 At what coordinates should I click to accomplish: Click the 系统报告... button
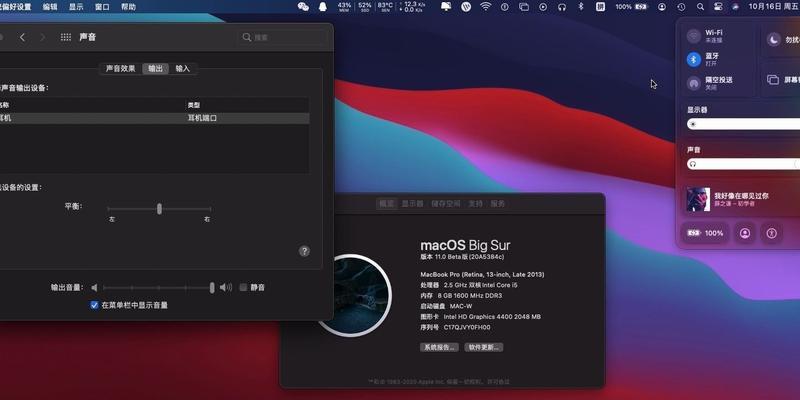(439, 347)
